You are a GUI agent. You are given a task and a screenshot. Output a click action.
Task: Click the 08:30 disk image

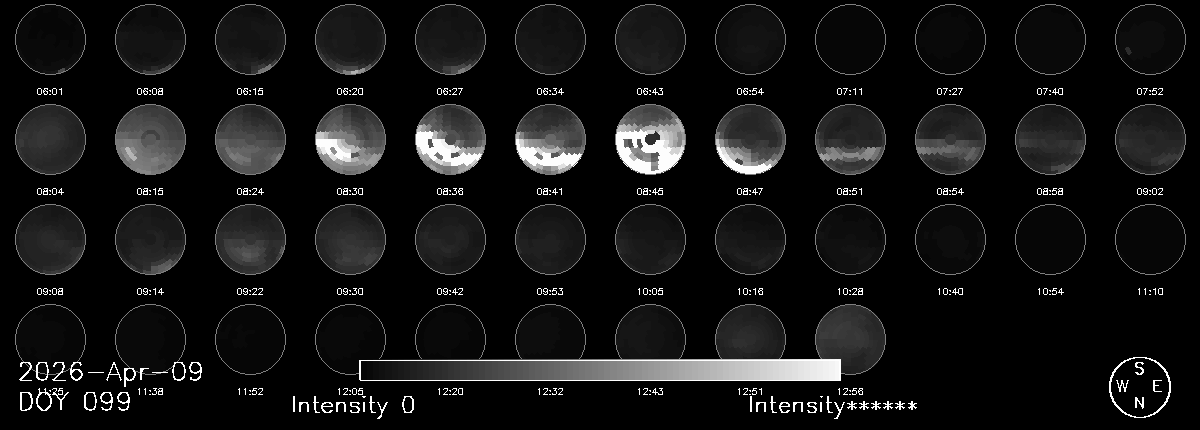pos(350,140)
